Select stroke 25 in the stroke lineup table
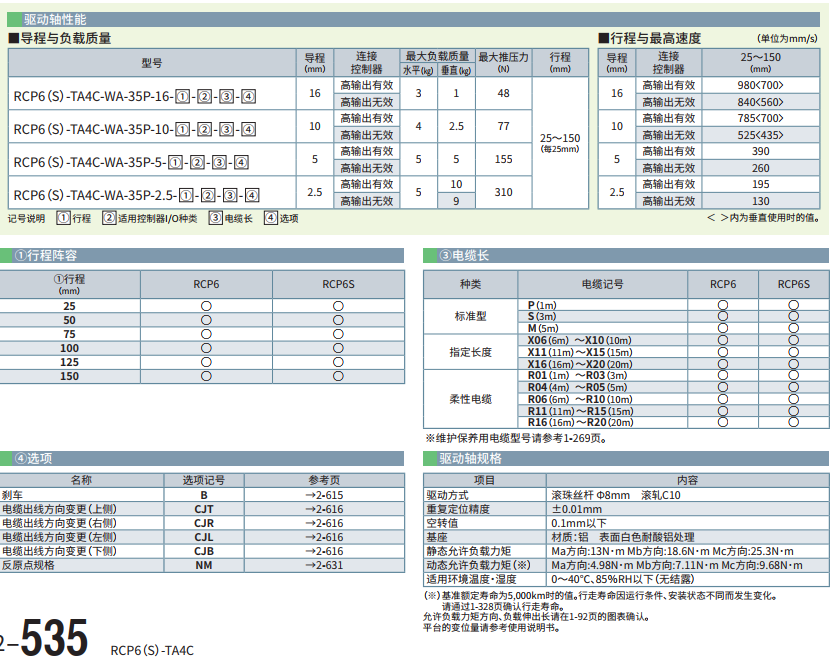Viewport: 833px width, 657px height. click(x=69, y=306)
